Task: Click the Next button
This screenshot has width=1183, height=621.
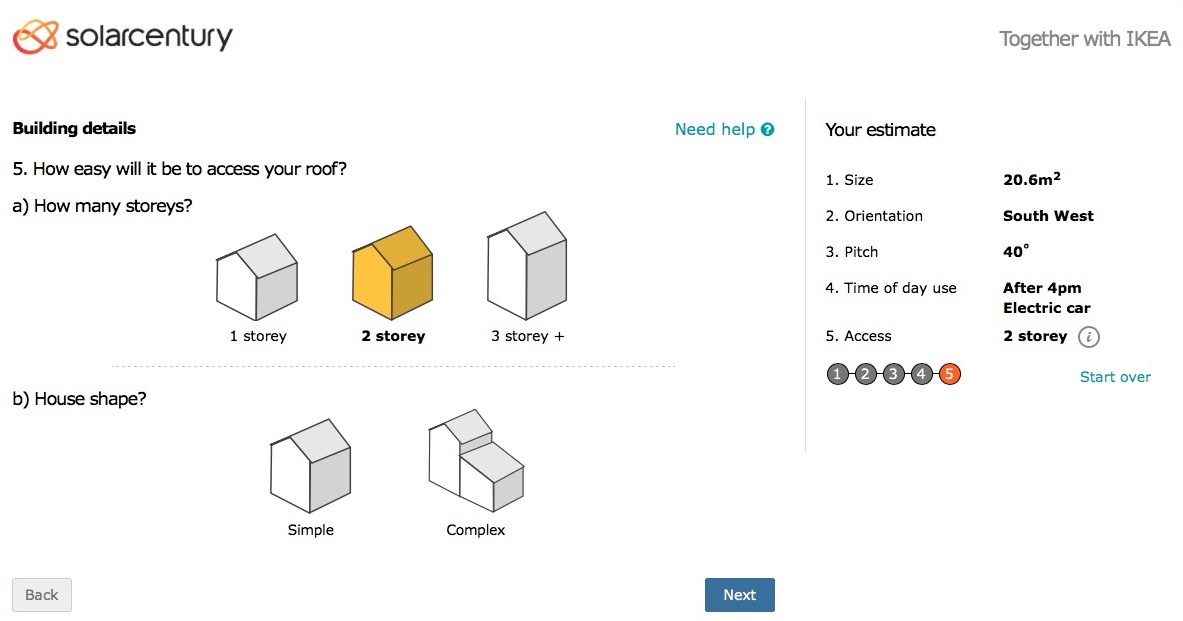Action: point(739,595)
